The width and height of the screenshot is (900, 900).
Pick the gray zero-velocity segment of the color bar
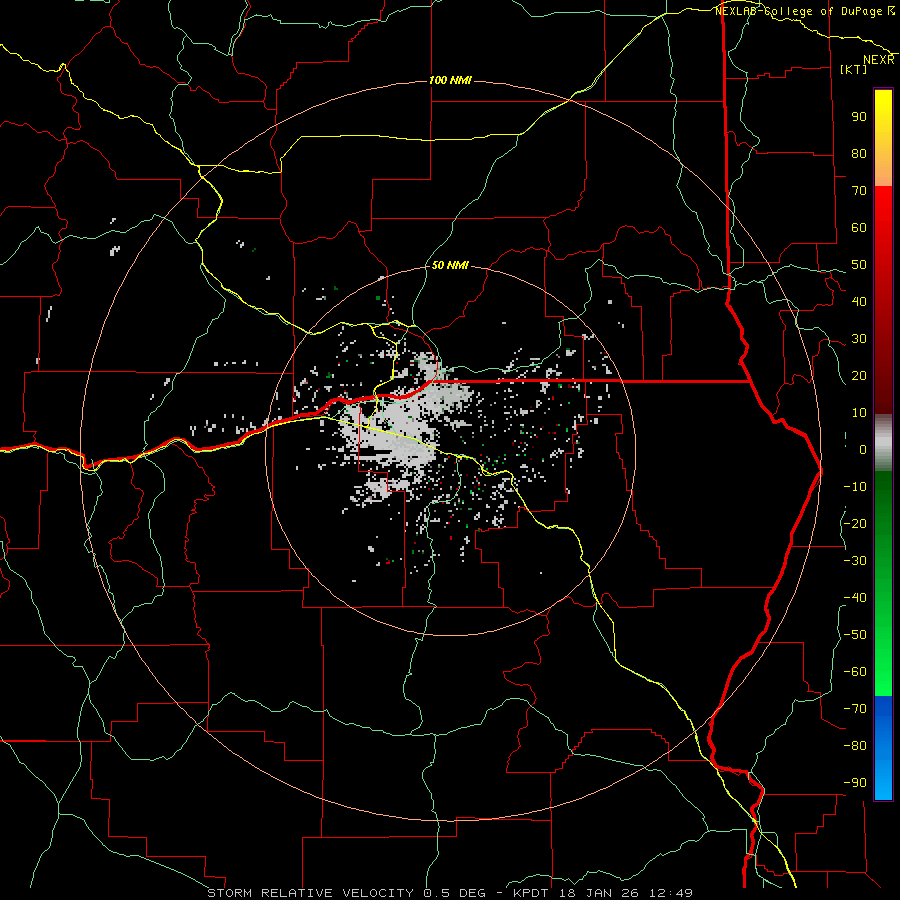[x=883, y=443]
